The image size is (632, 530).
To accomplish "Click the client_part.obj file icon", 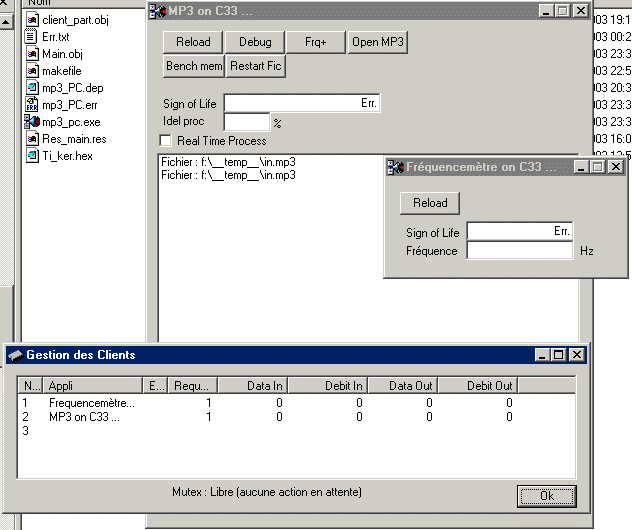I will pos(32,20).
